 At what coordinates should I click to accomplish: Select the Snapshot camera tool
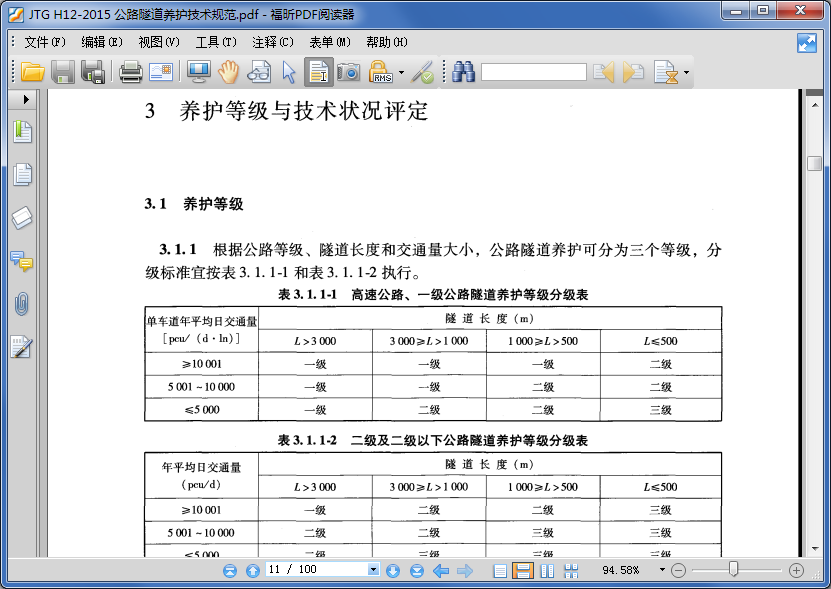[349, 72]
